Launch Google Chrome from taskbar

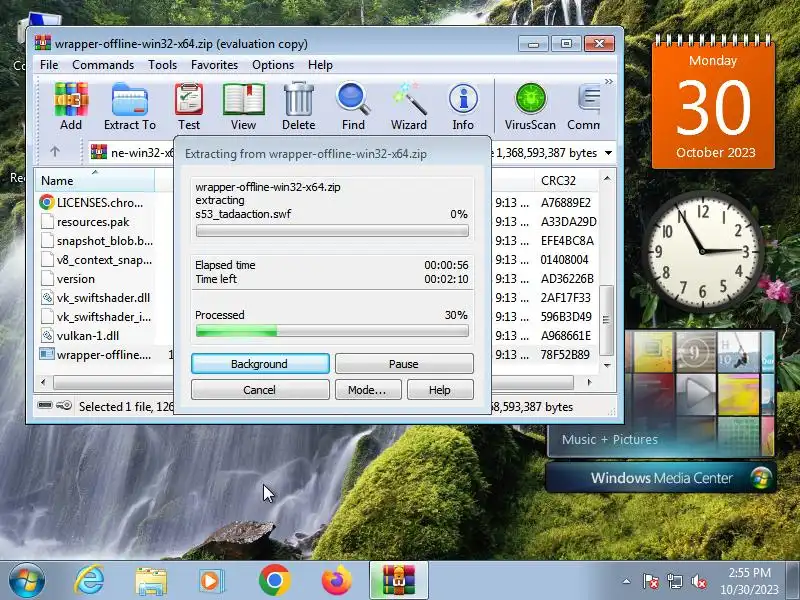click(x=274, y=581)
